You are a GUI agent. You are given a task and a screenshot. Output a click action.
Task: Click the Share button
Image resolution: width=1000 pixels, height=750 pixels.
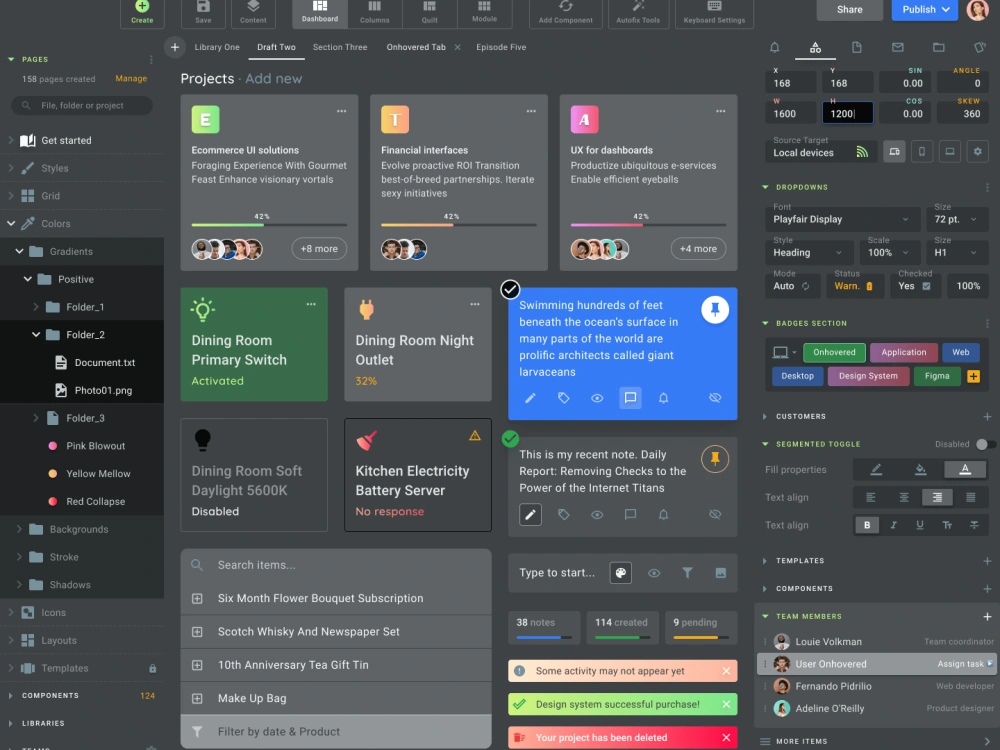coord(849,10)
